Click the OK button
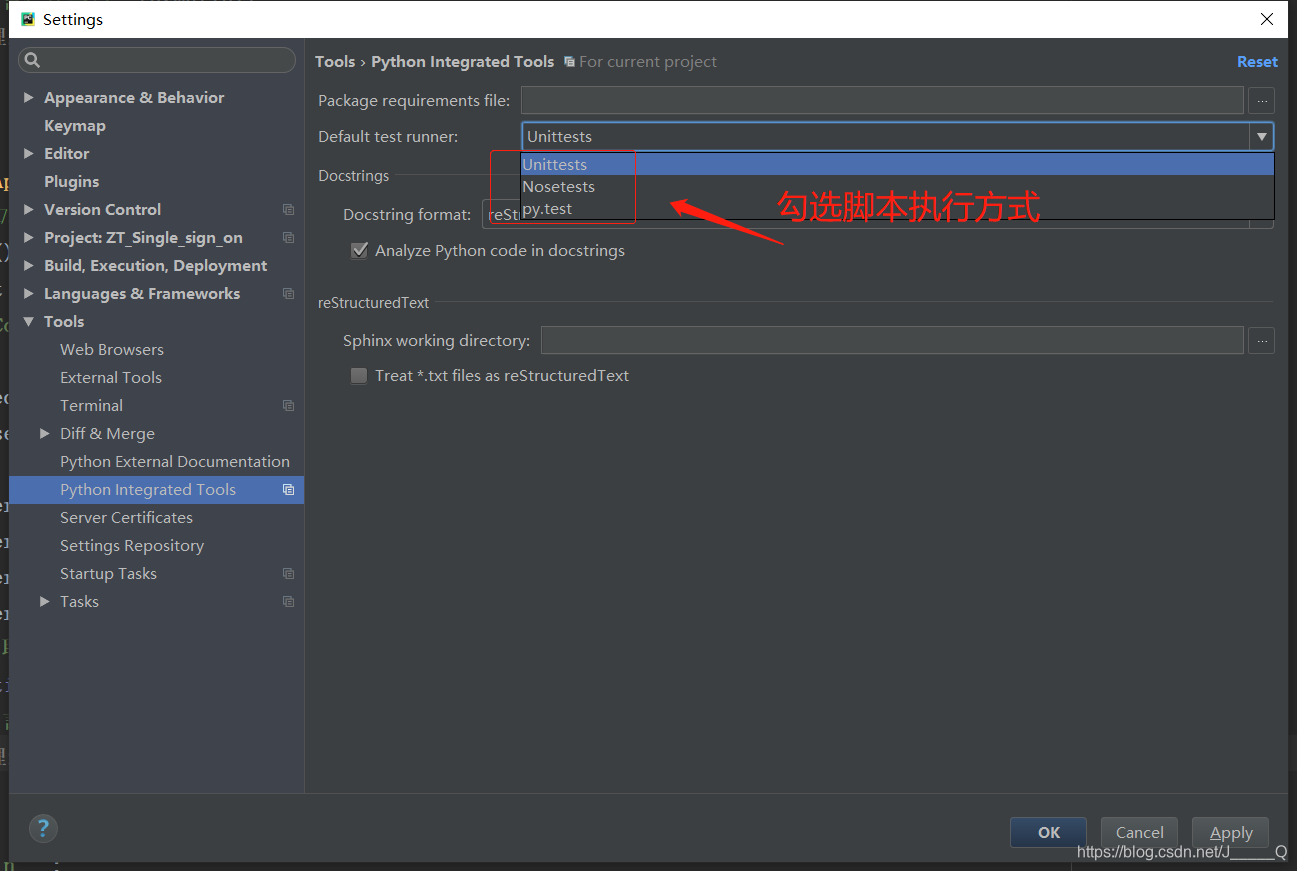 click(1049, 832)
